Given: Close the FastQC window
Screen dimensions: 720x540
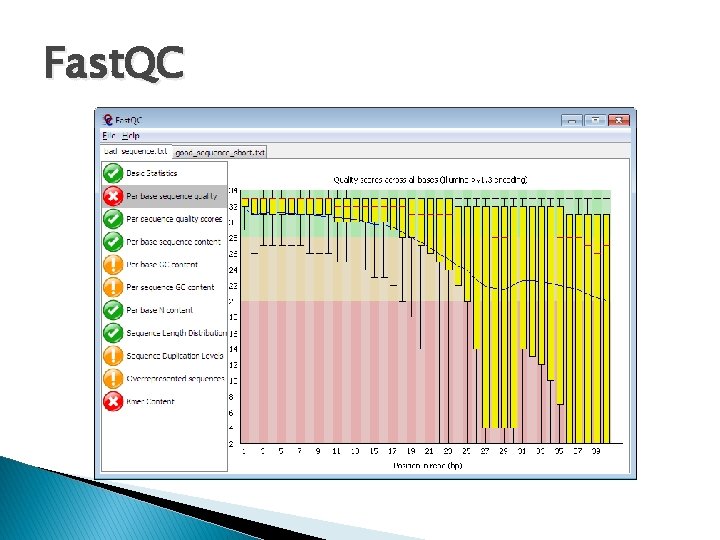Looking at the screenshot, I should pos(619,120).
